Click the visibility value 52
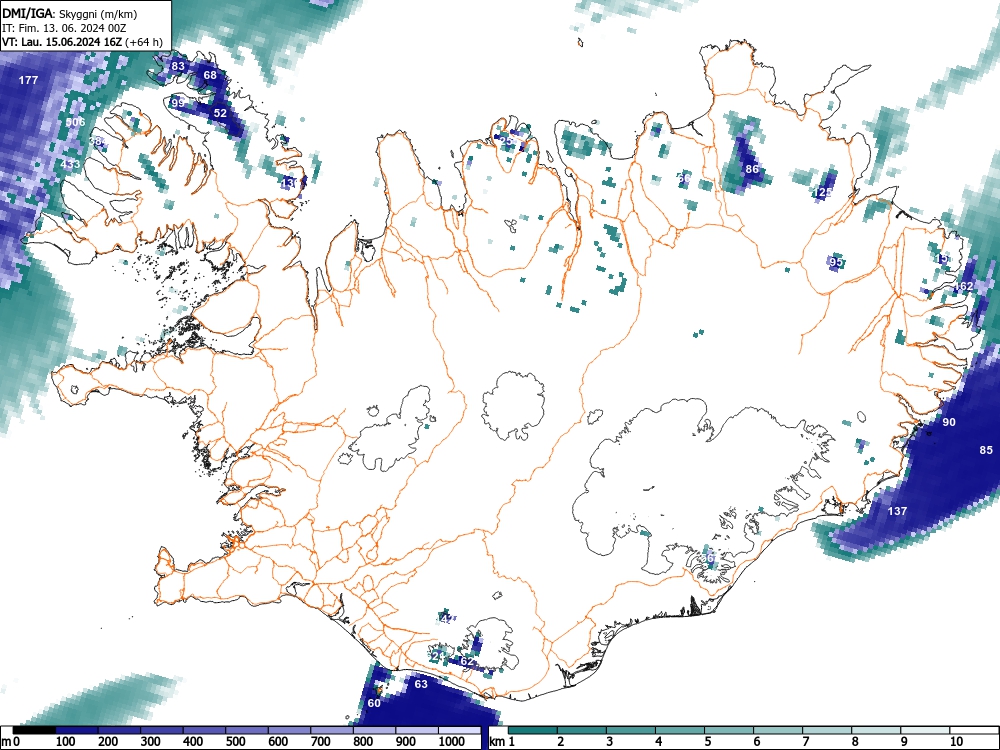 pos(220,113)
